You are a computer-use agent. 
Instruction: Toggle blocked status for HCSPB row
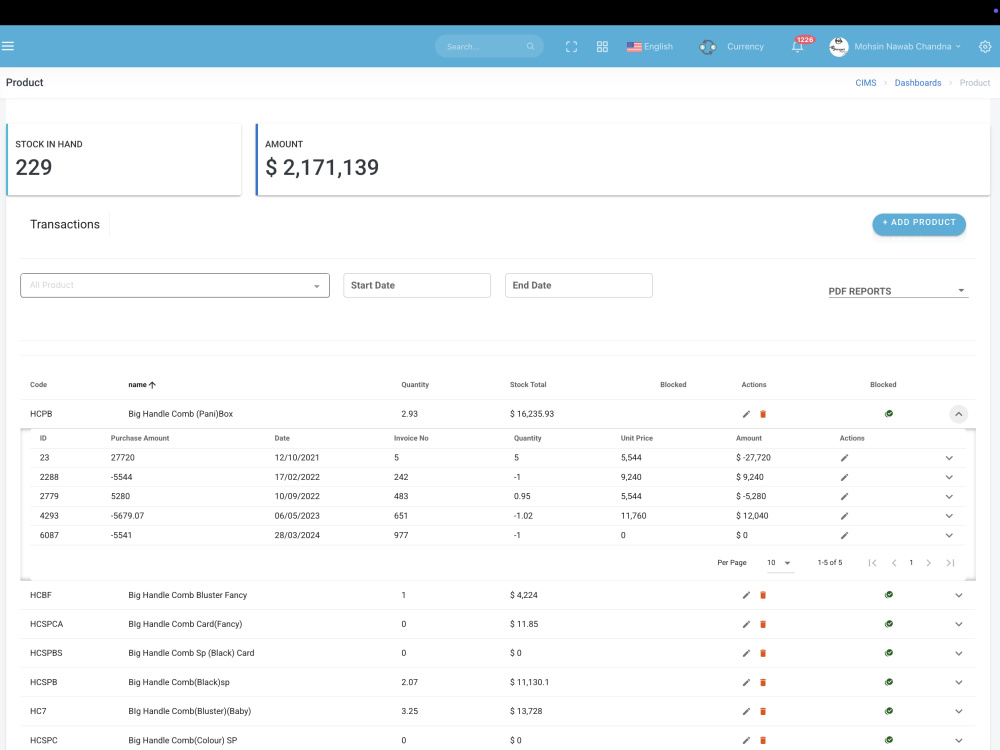888,682
